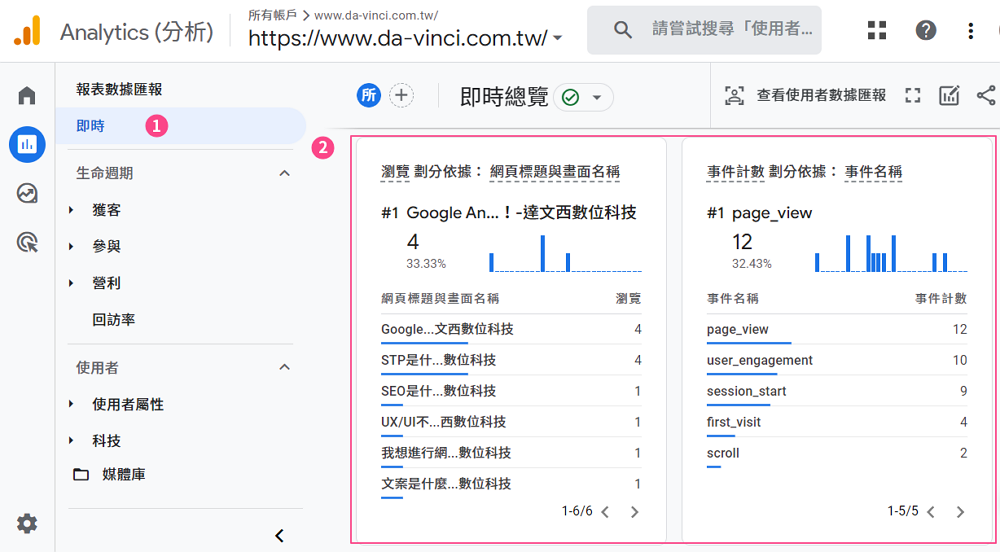
Task: Click the 媒體庫 folder icon
Action: (x=81, y=474)
